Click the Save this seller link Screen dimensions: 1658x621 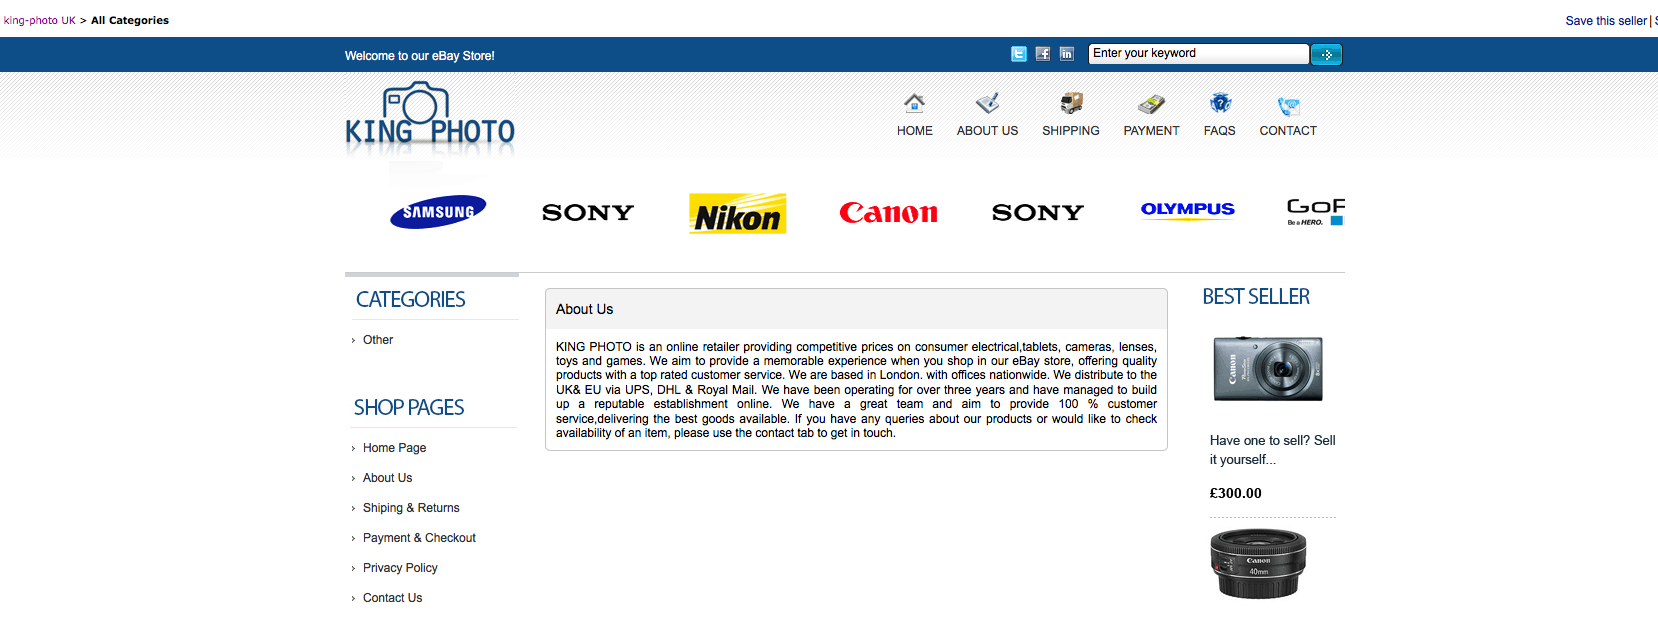tap(1605, 21)
